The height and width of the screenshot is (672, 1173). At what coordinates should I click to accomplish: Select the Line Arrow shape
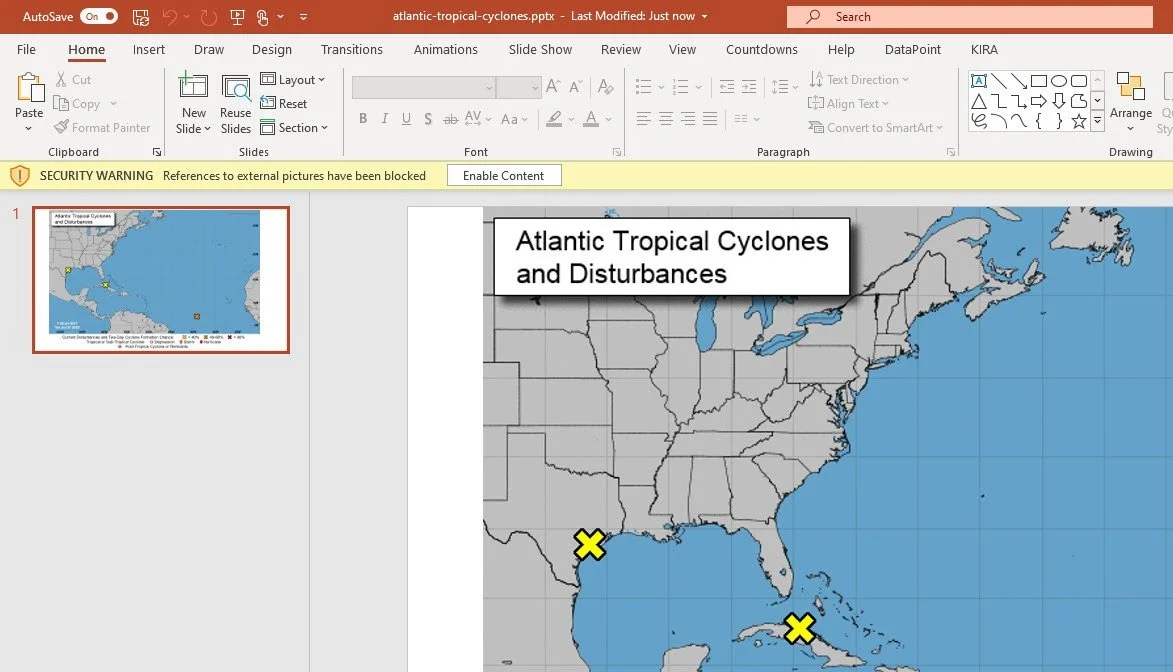(x=1019, y=81)
